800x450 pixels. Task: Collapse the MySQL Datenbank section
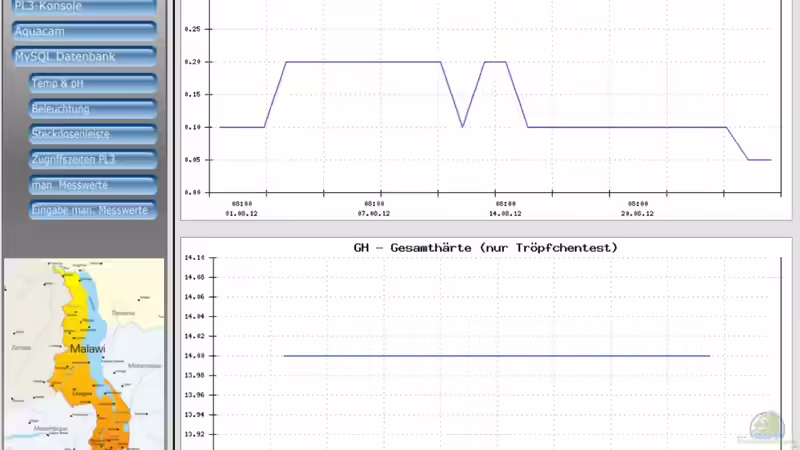coord(84,57)
